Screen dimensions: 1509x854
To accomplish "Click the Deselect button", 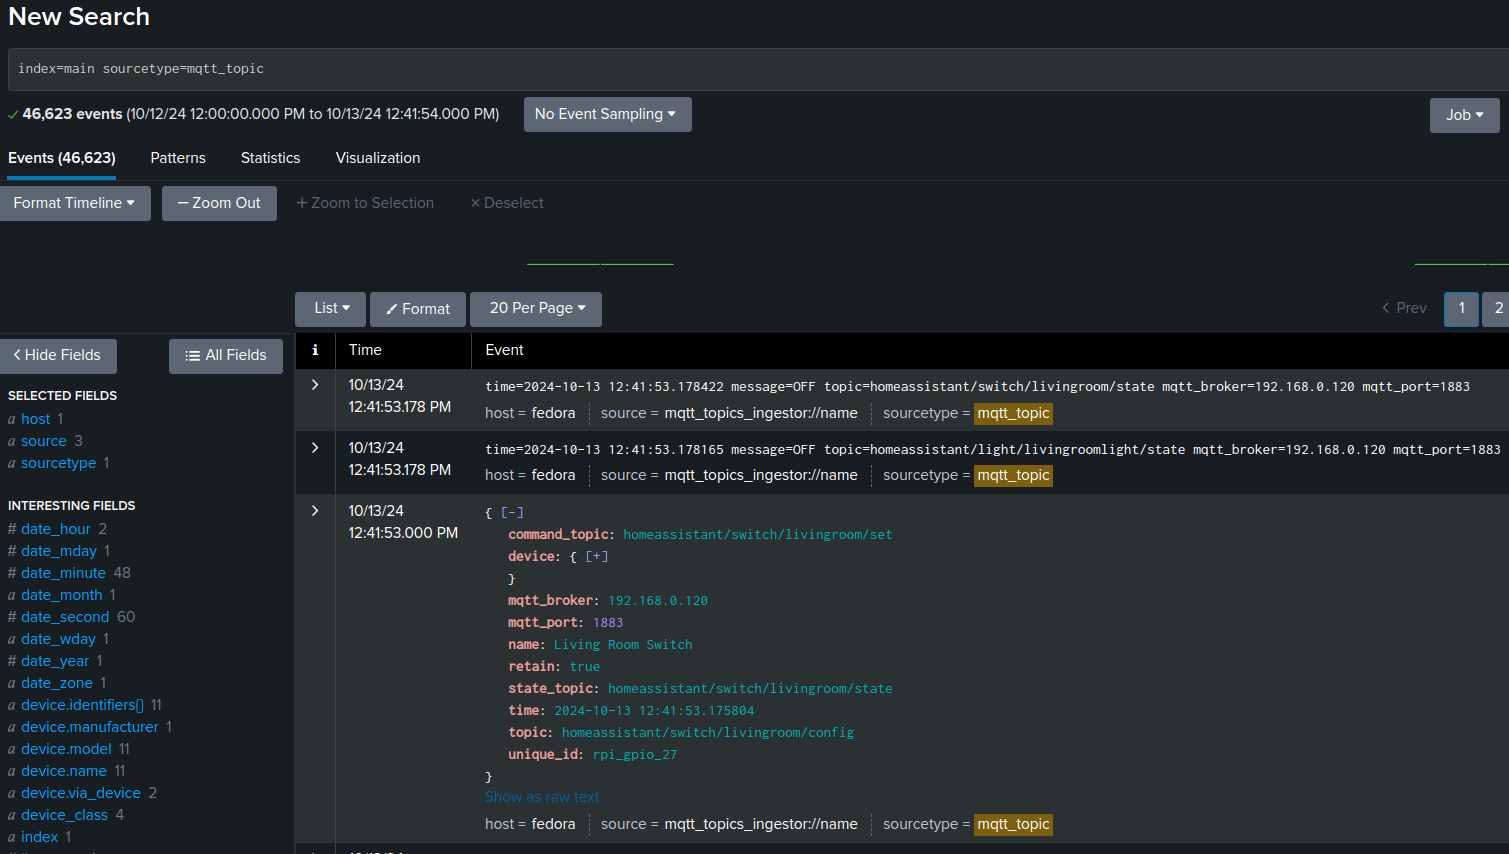I will click(507, 203).
